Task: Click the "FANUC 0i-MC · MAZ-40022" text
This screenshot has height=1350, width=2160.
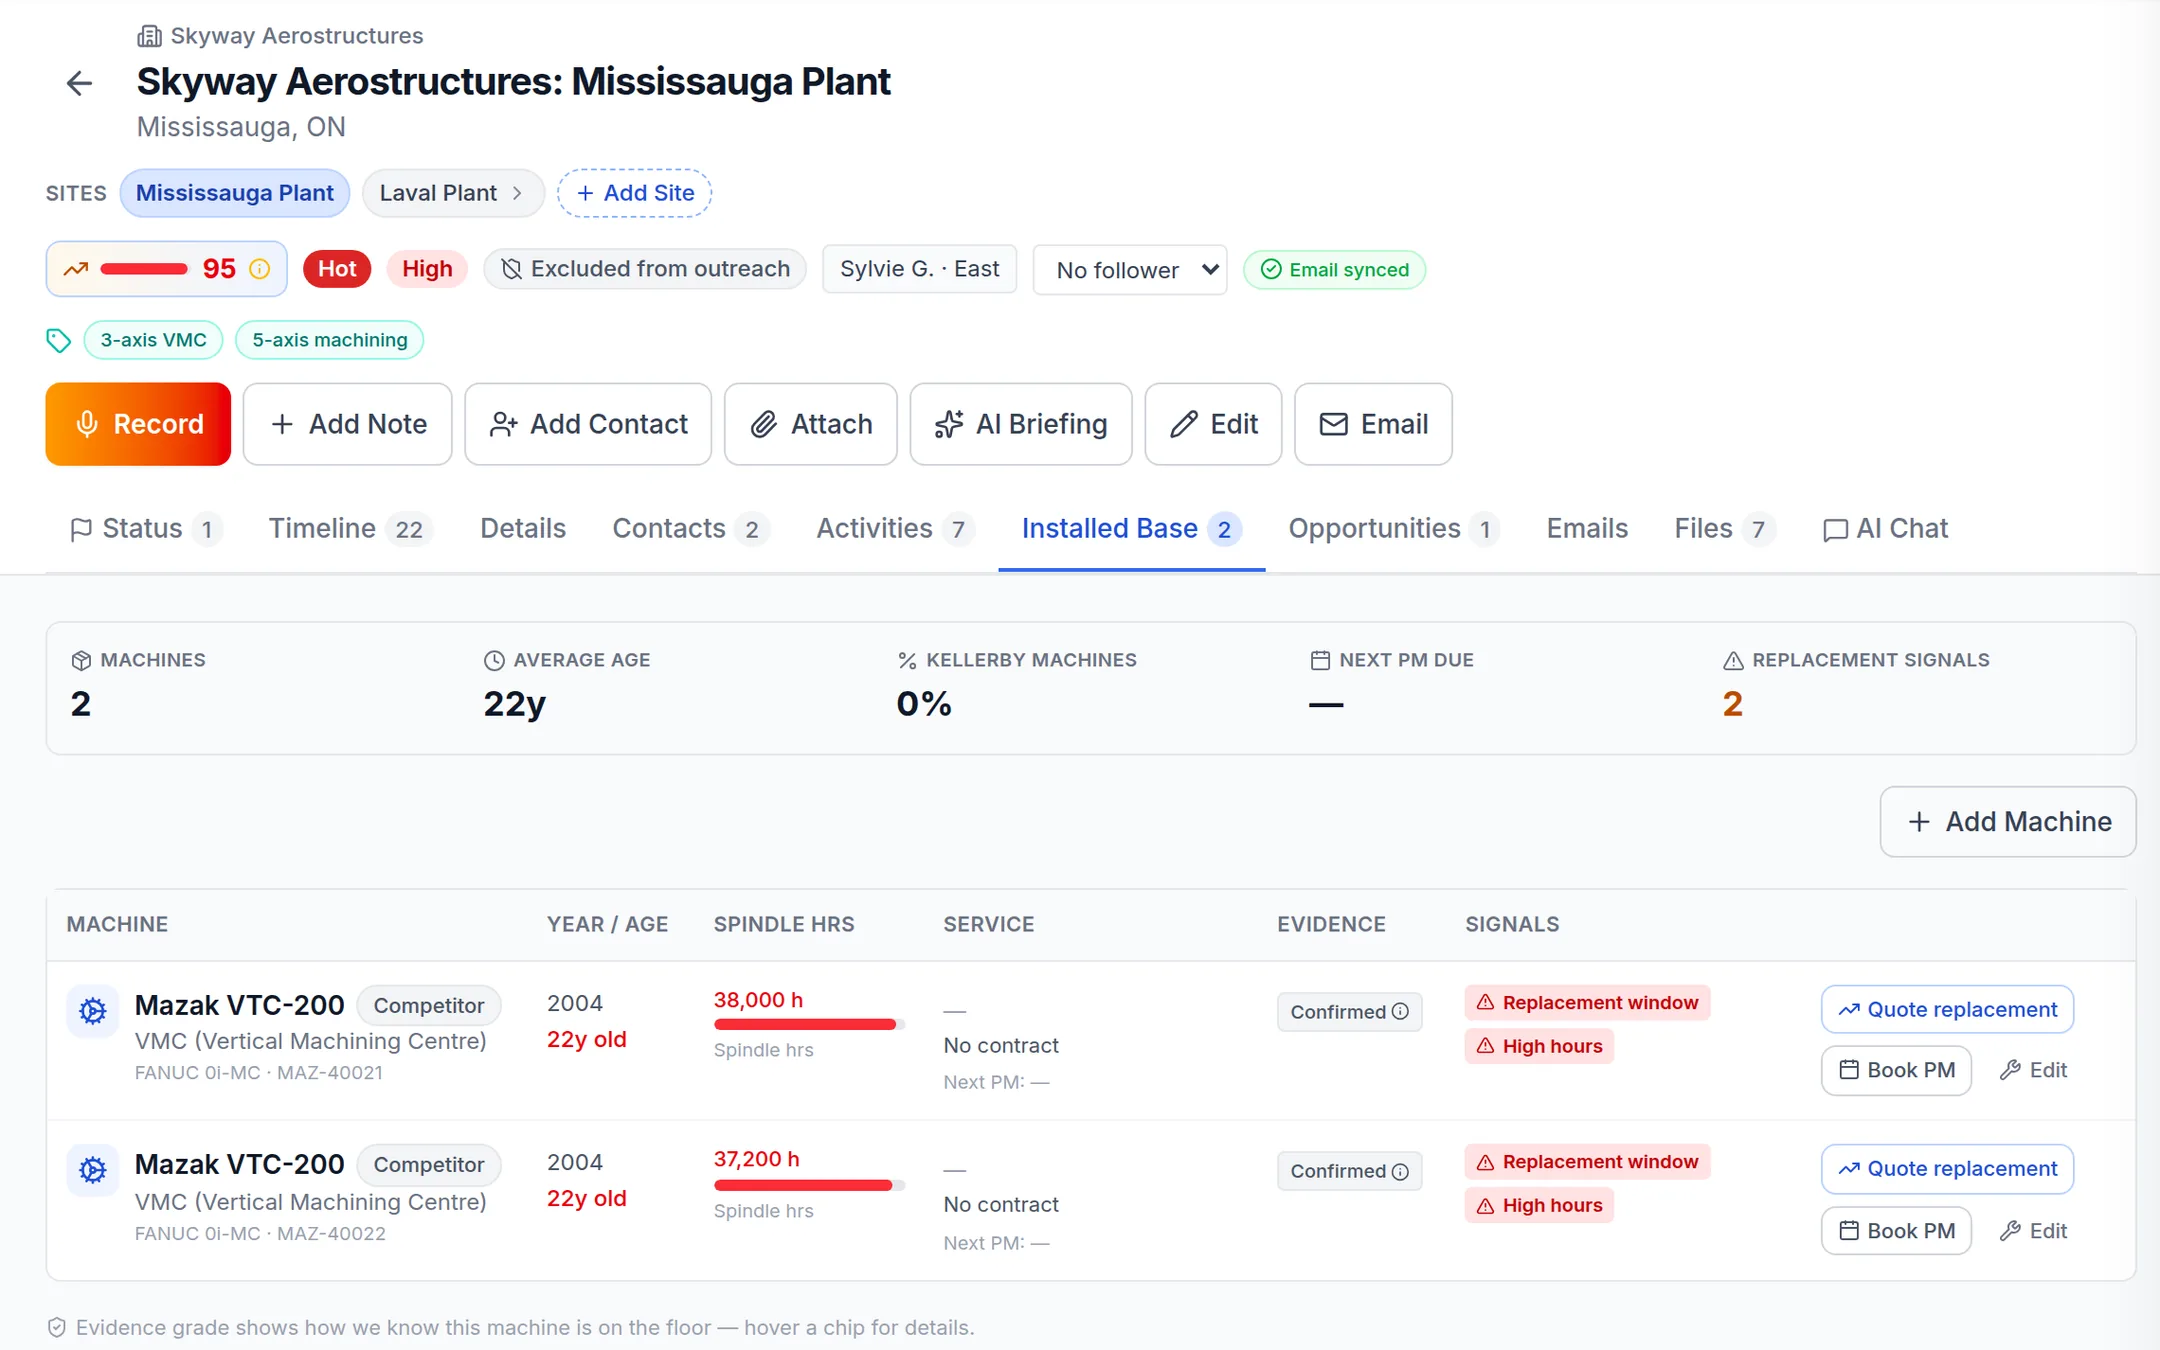Action: tap(260, 1234)
